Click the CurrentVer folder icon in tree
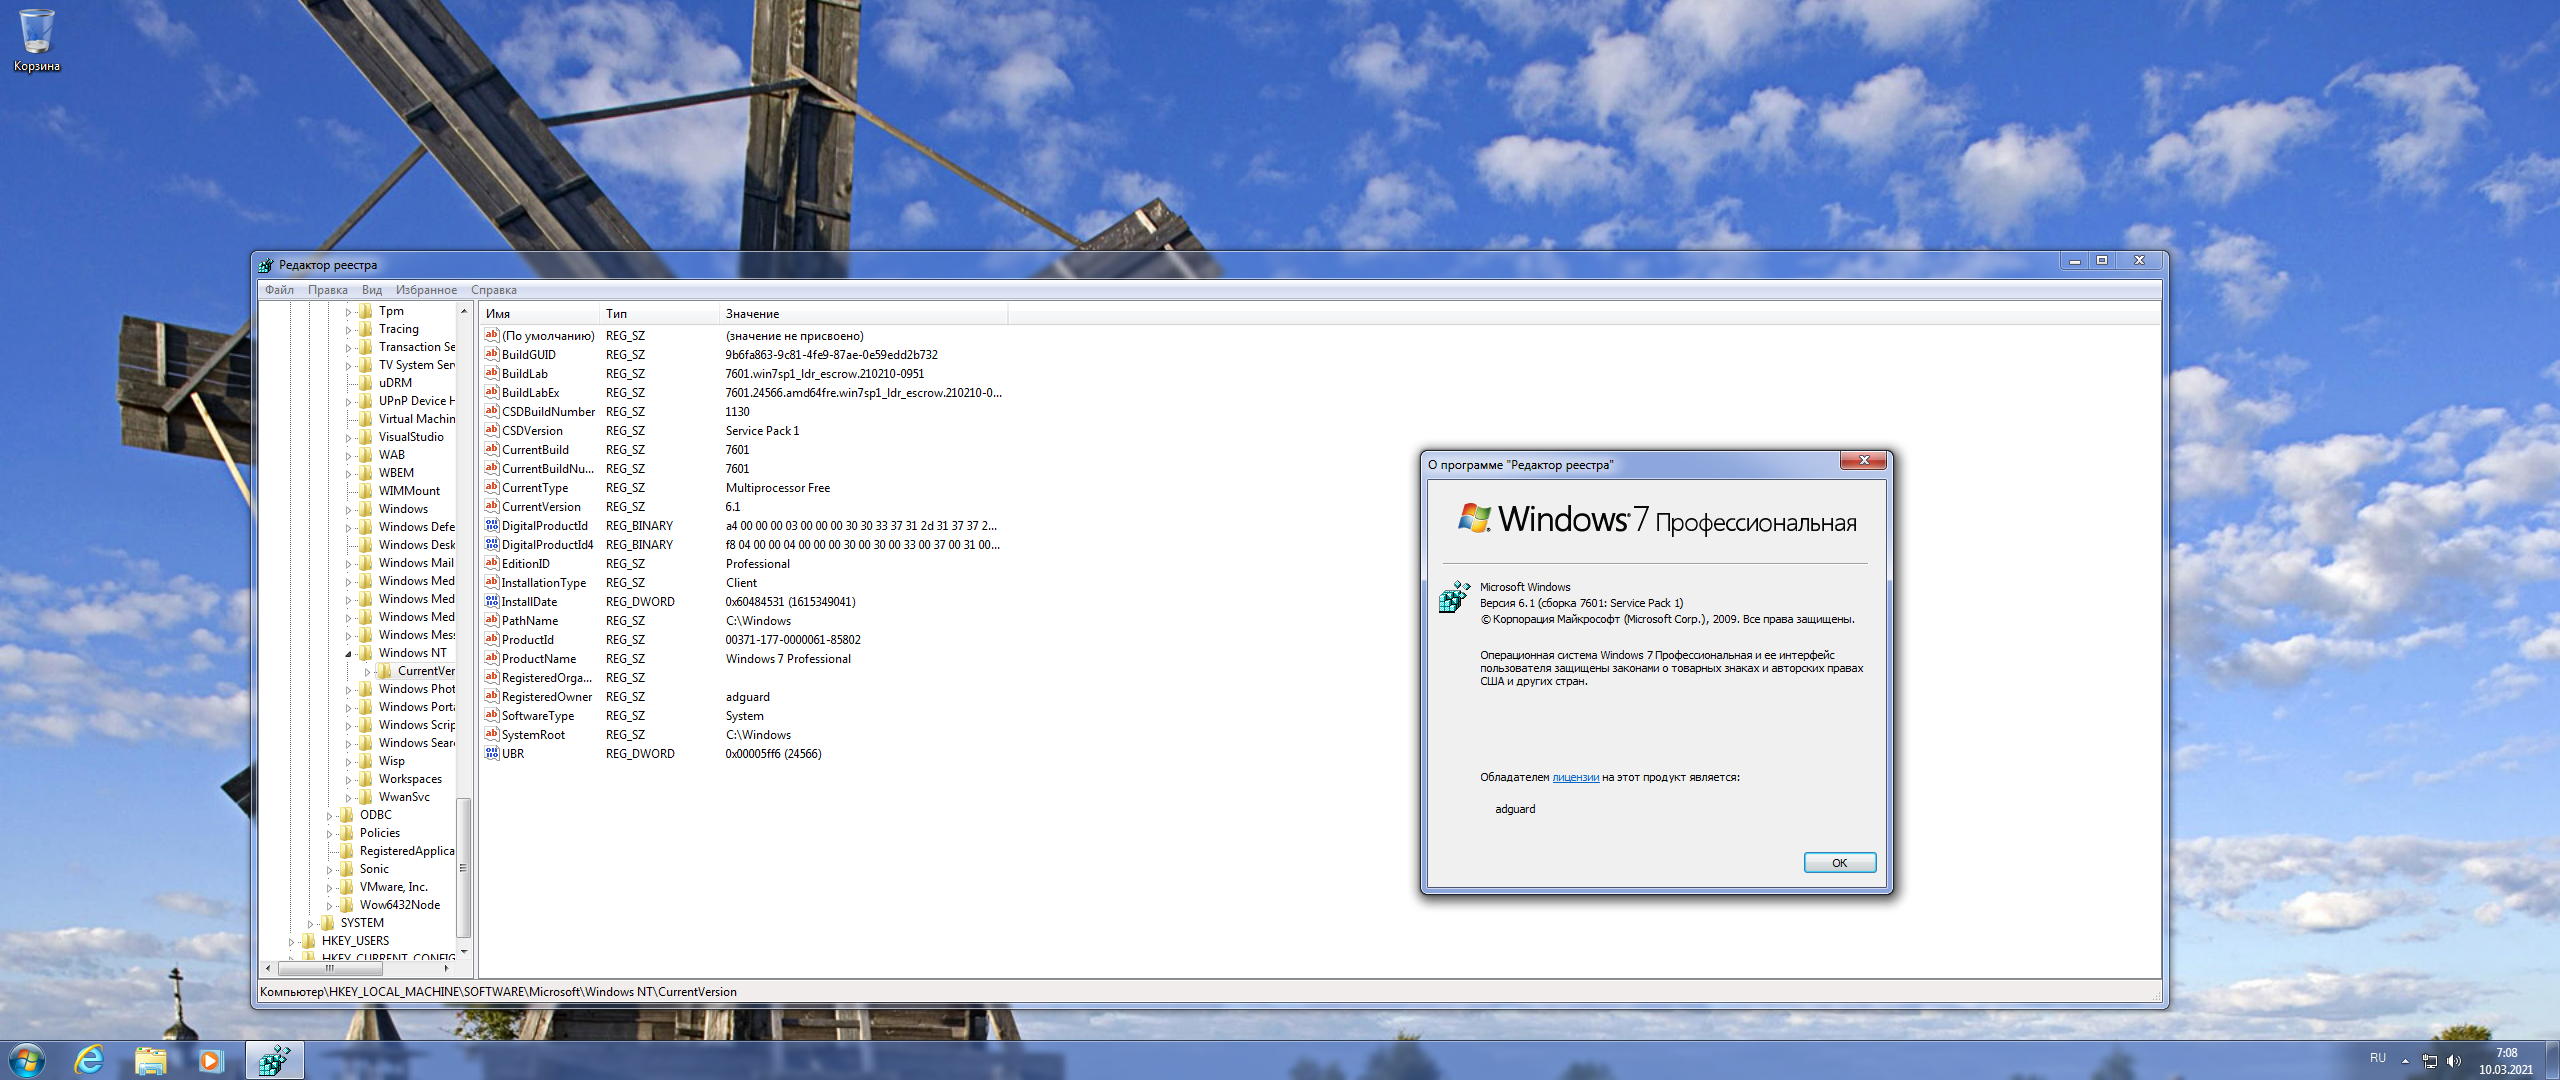Viewport: 2560px width, 1080px height. tap(385, 671)
